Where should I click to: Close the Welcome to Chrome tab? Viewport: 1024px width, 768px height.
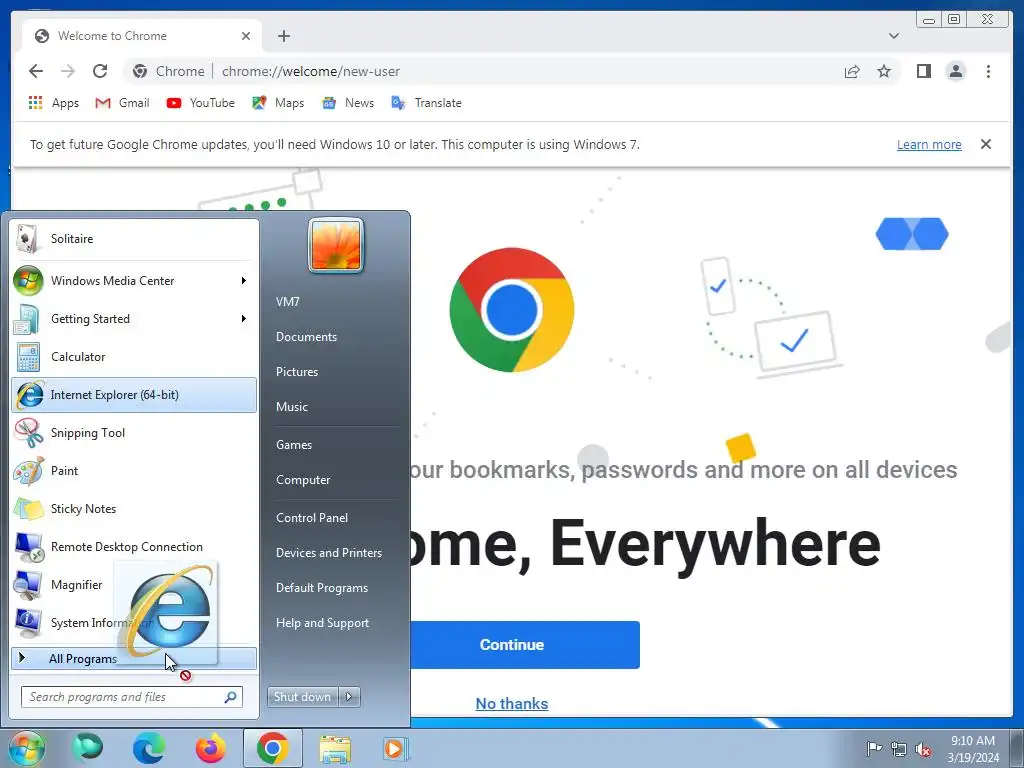[x=246, y=36]
